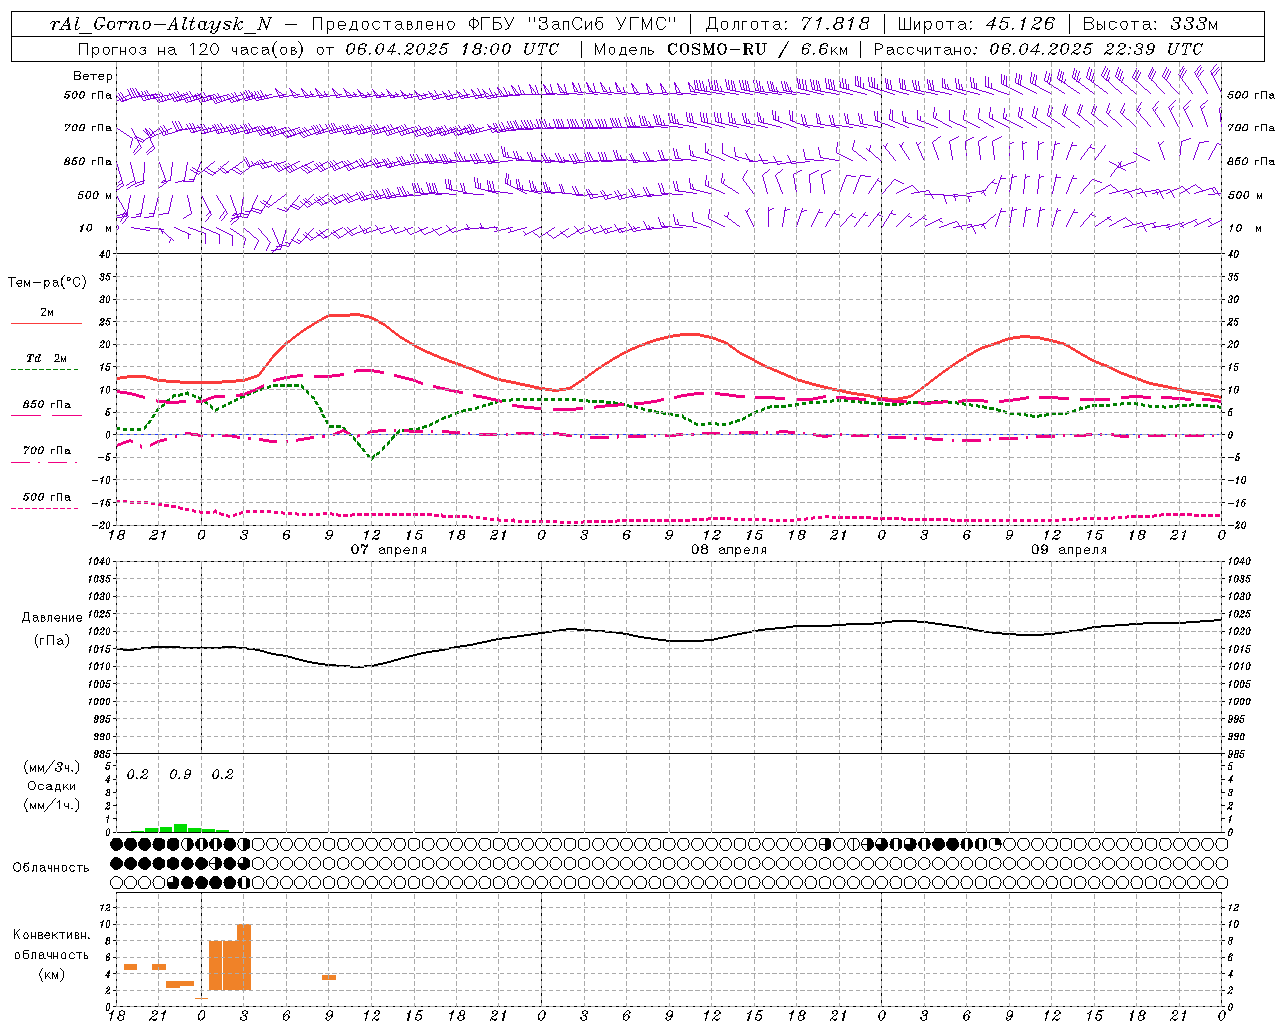Click the 10 м wind level label on the left
This screenshot has height=1024, width=1280.
(x=95, y=228)
